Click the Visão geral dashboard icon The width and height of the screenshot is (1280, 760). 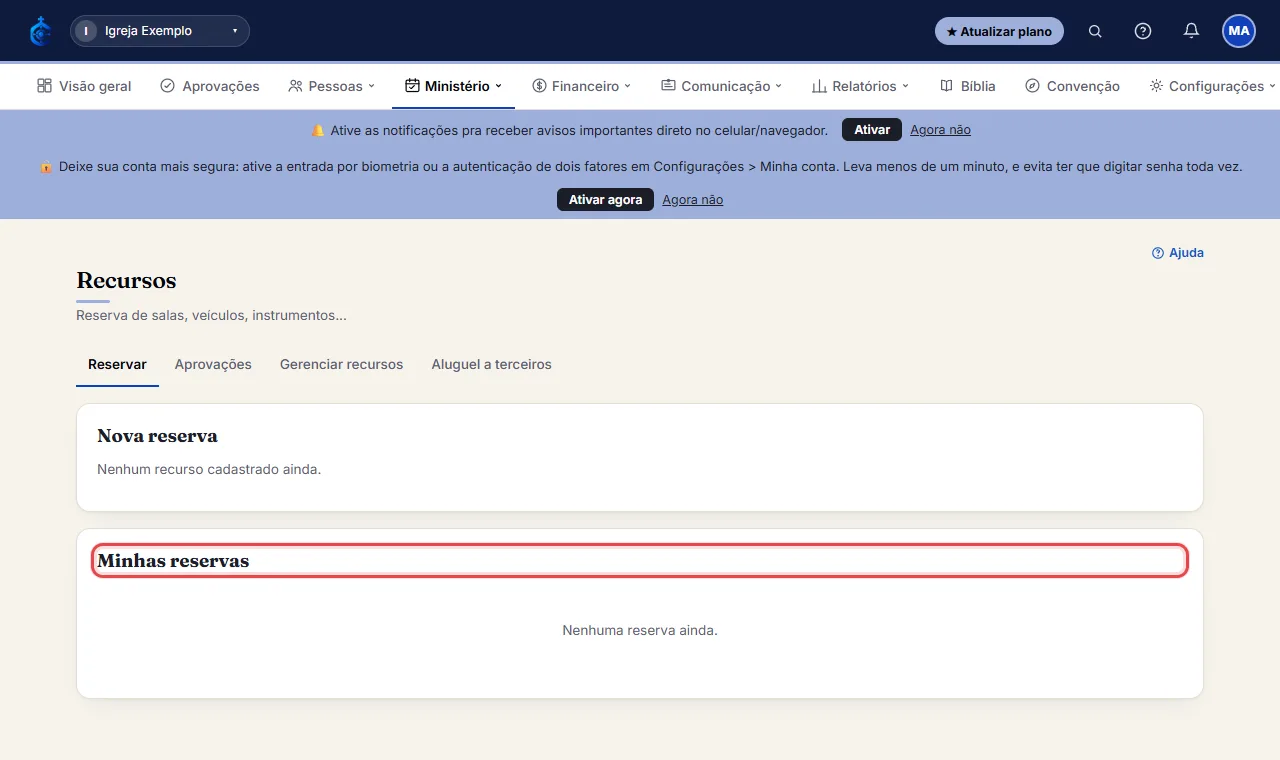tap(44, 86)
